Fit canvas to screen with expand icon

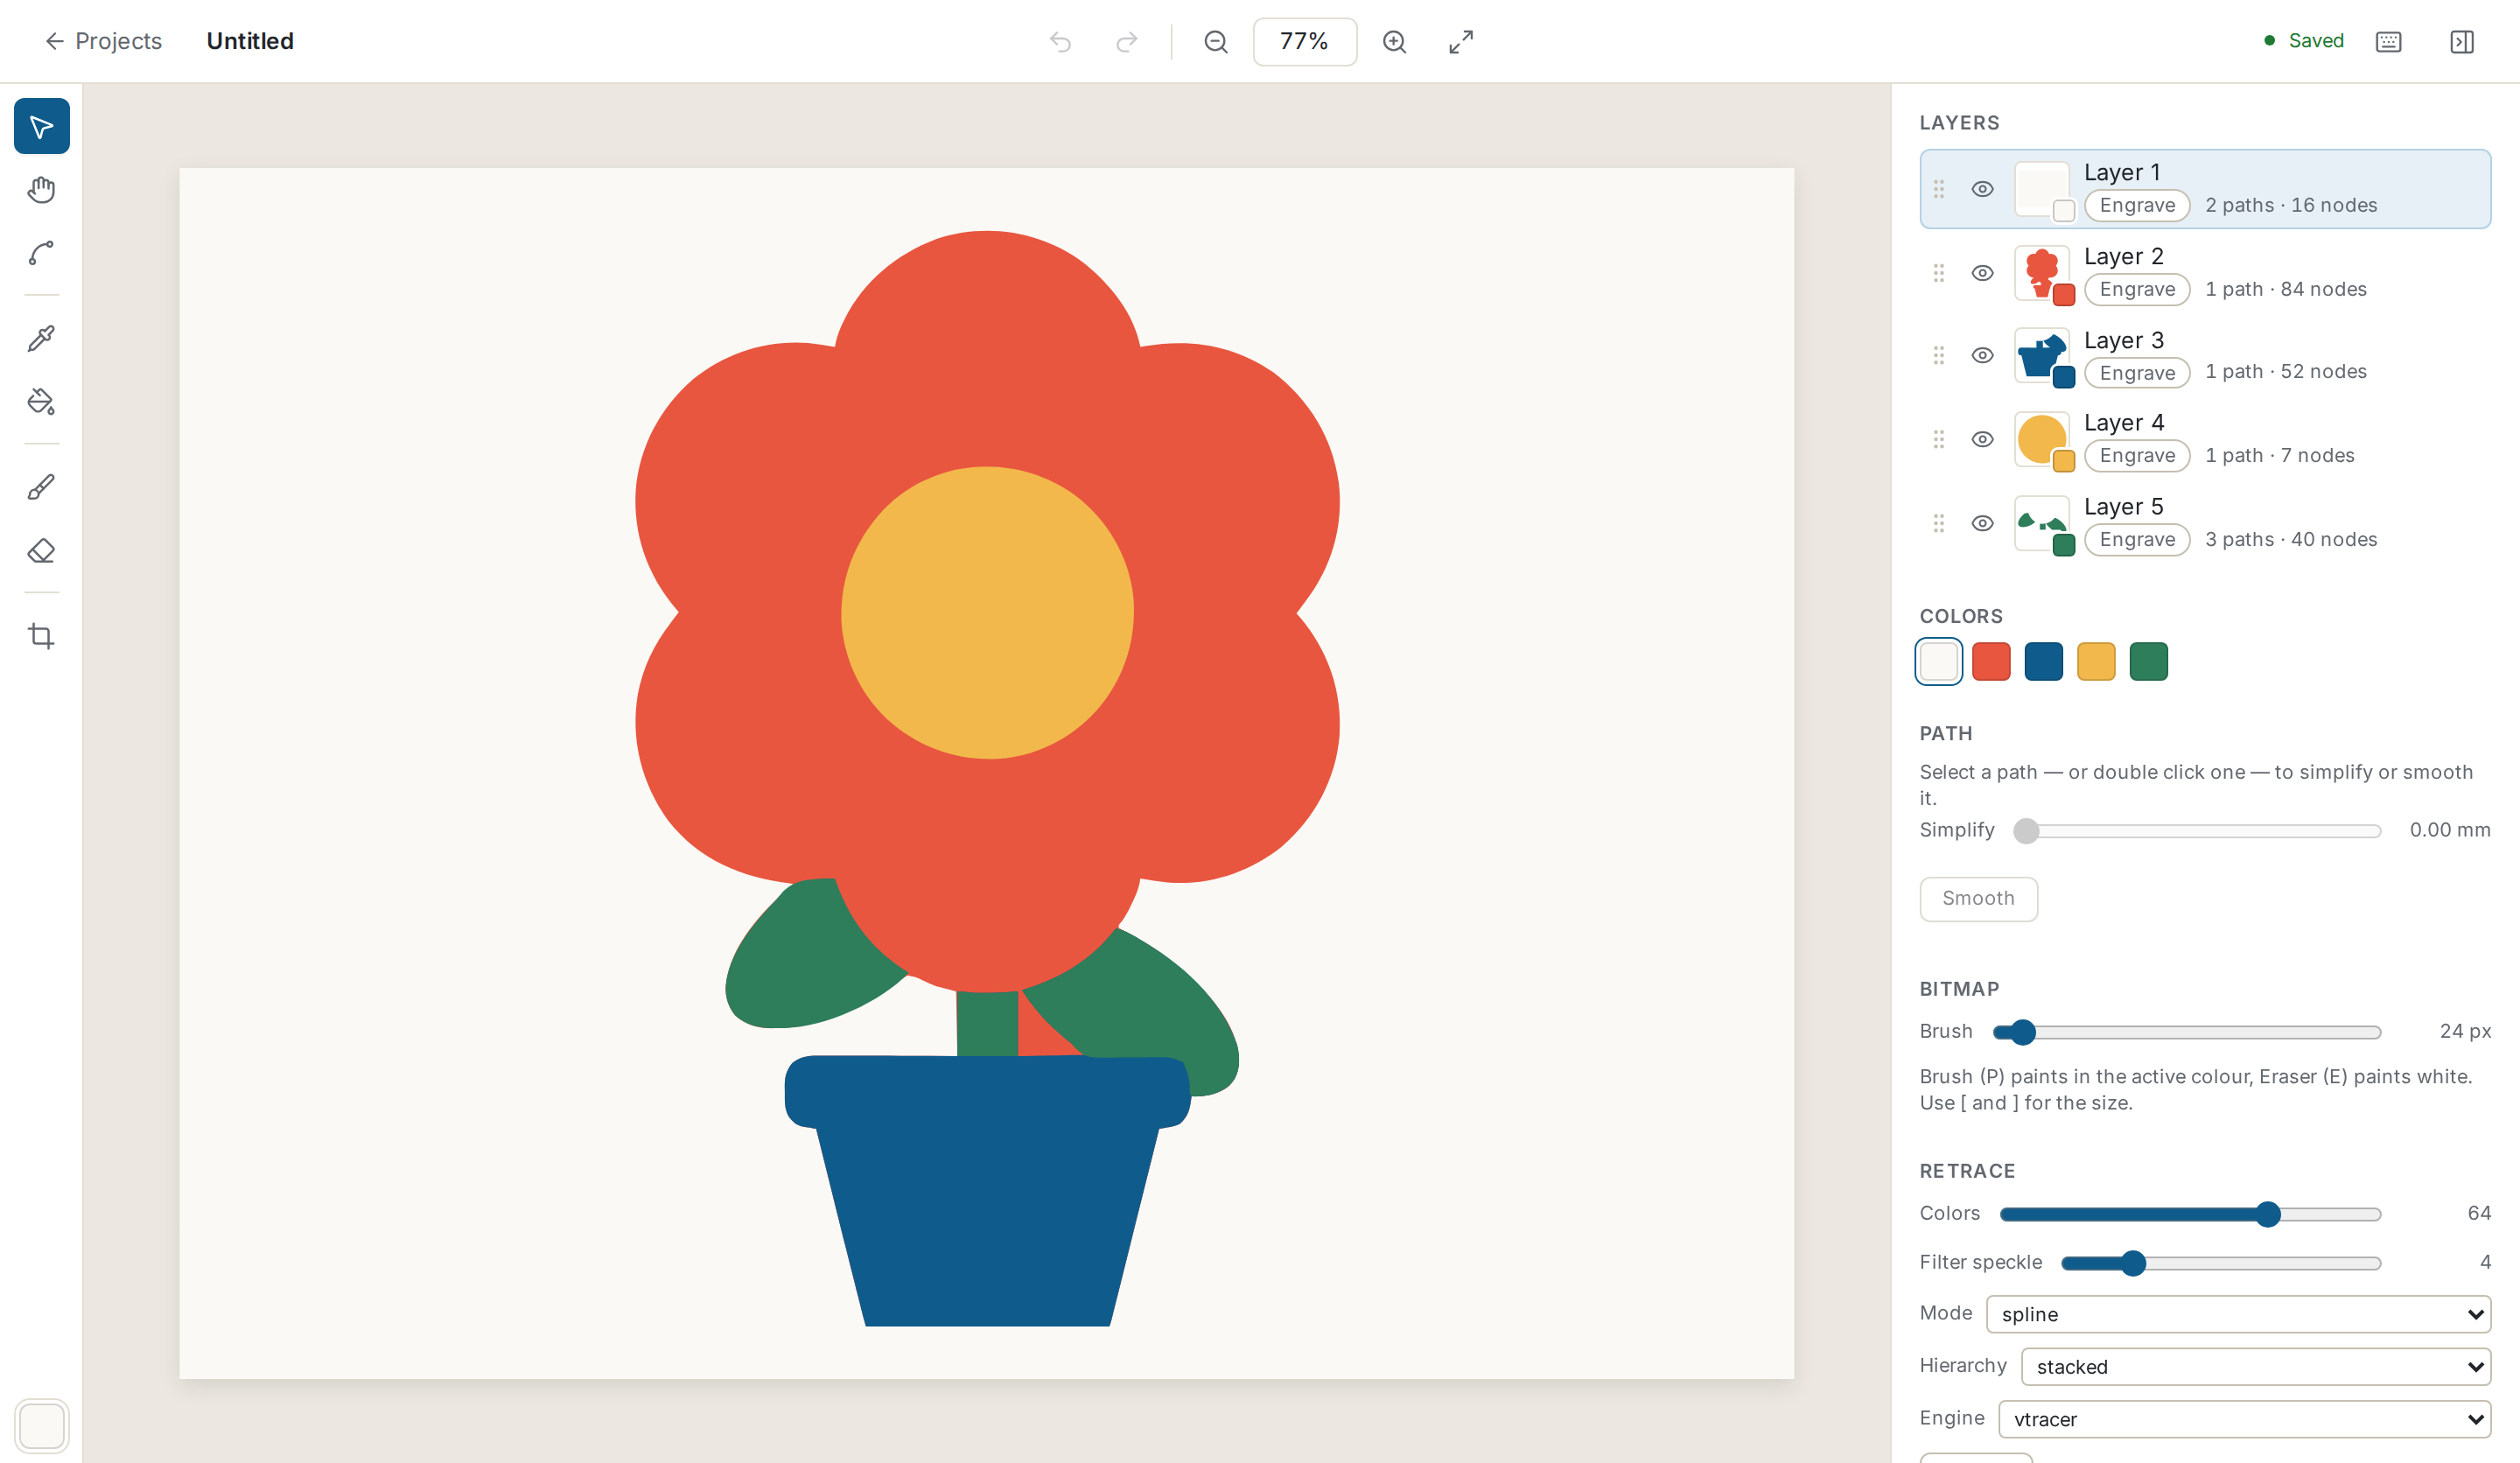pos(1461,41)
